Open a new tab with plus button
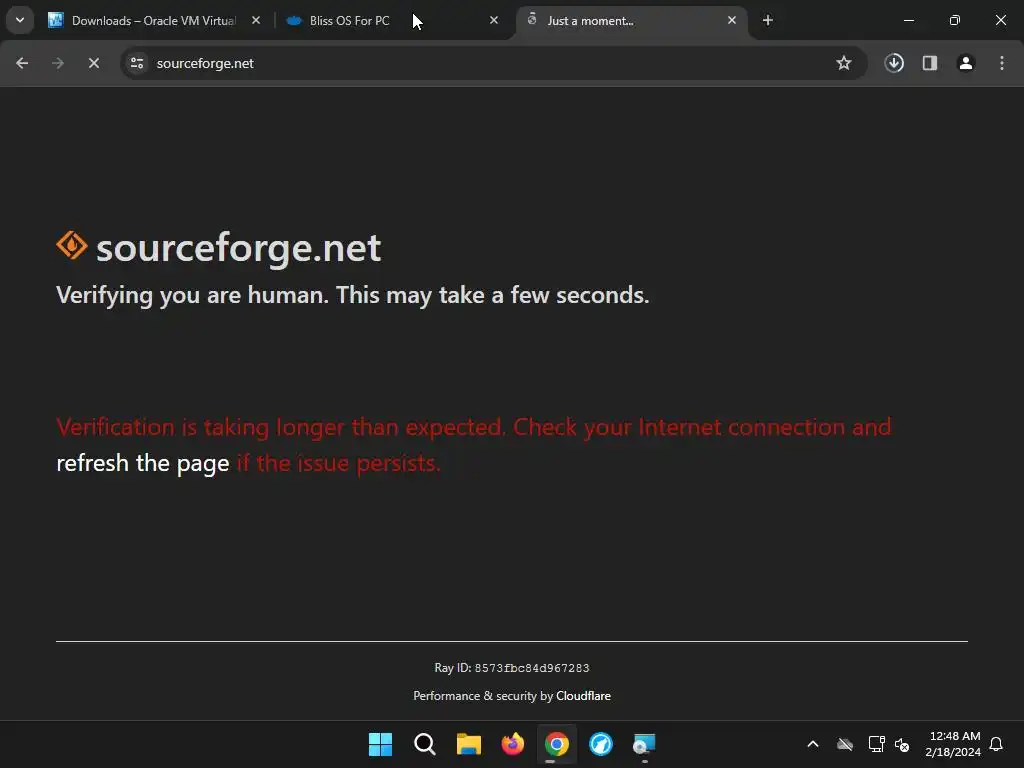Image resolution: width=1024 pixels, height=768 pixels. pyautogui.click(x=768, y=20)
